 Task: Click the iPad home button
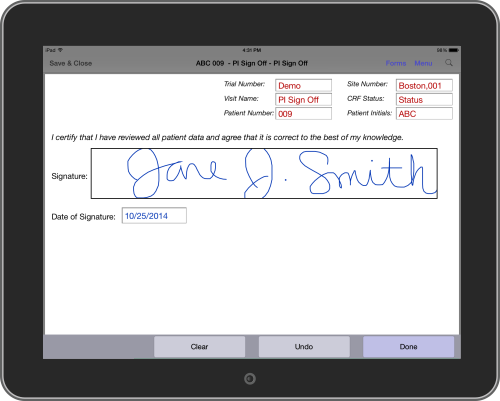(x=250, y=379)
